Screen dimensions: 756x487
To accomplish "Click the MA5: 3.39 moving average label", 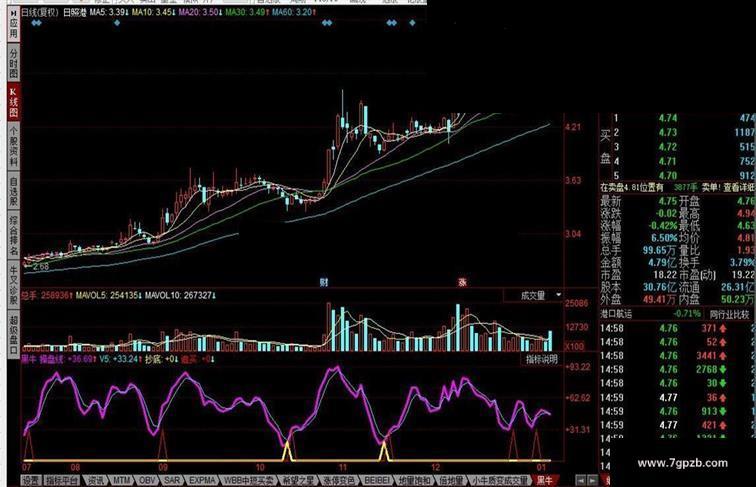I will [109, 13].
